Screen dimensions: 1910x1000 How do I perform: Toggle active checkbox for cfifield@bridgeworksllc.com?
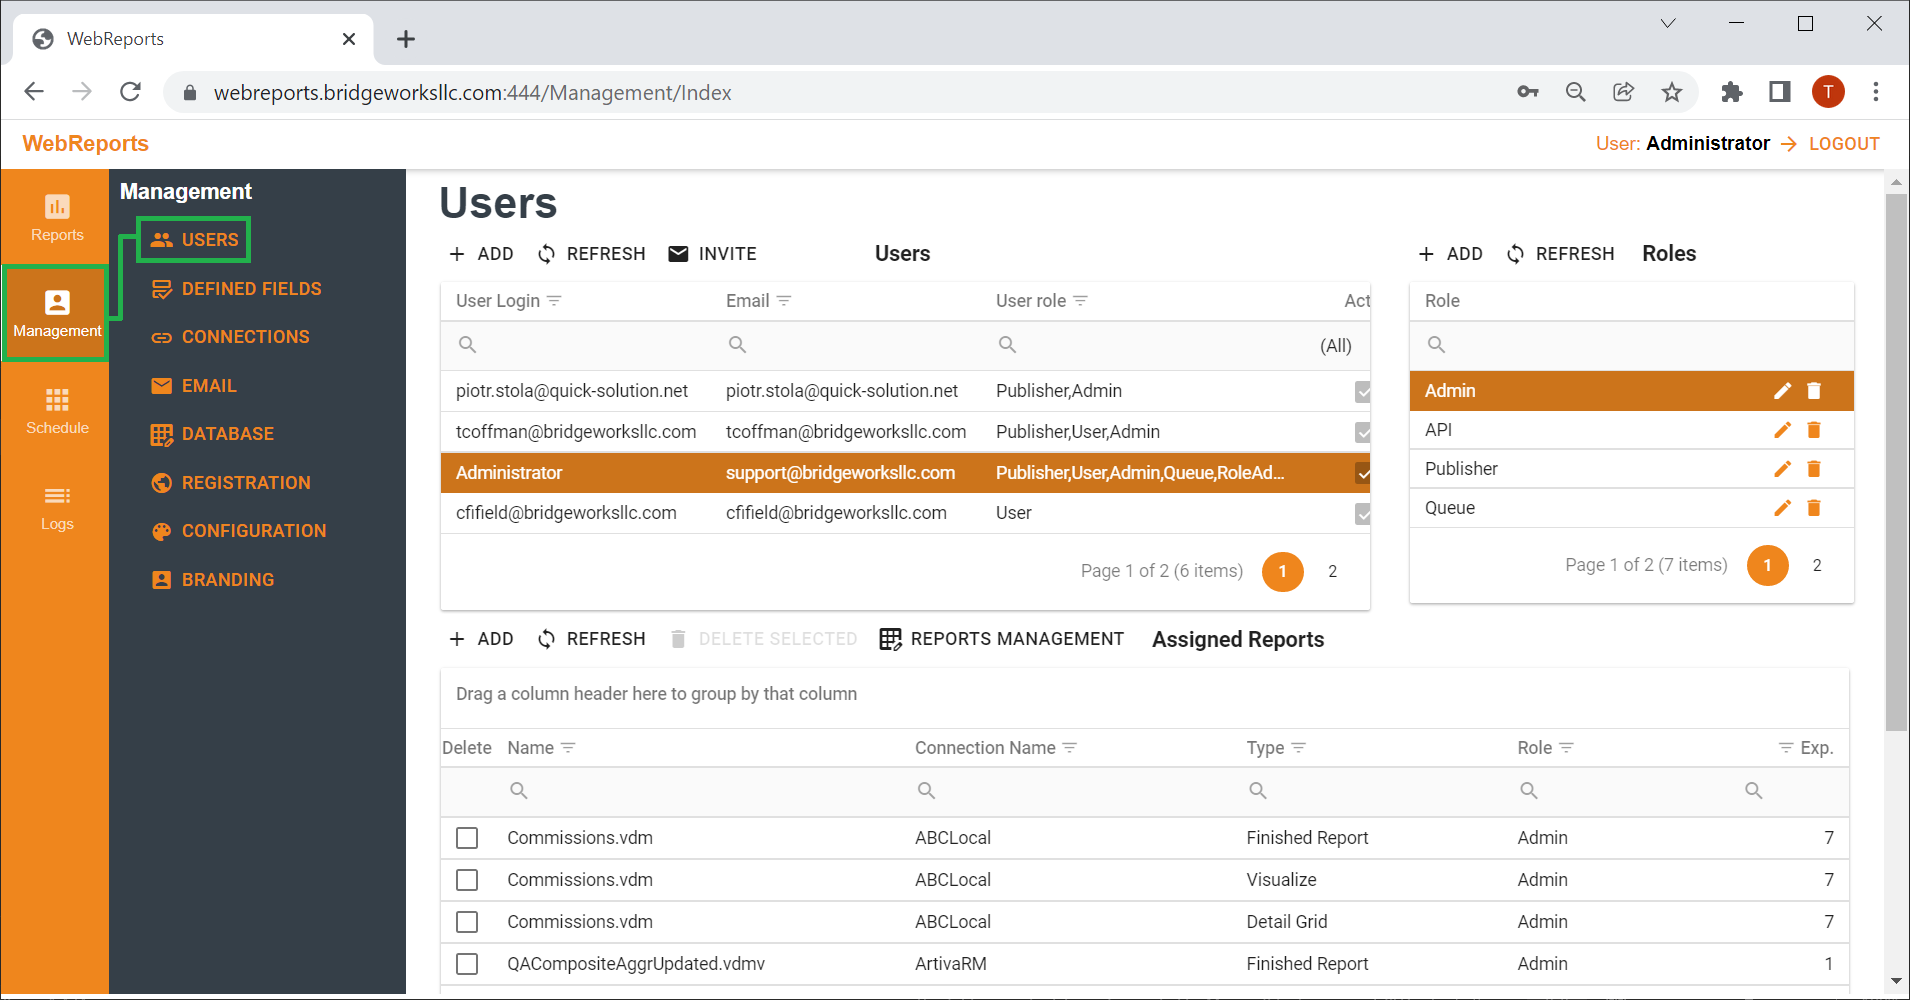coord(1363,514)
